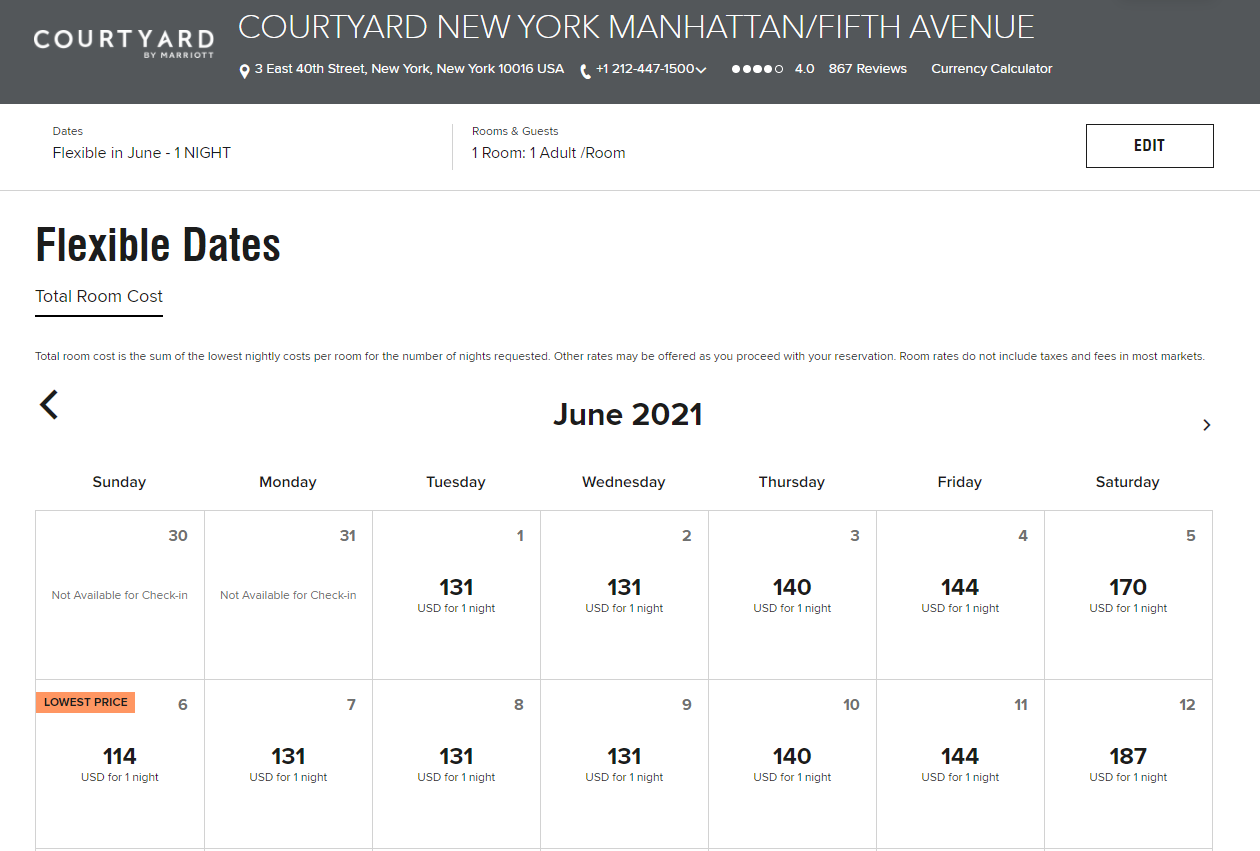Image resolution: width=1260 pixels, height=851 pixels.
Task: Select June 9 priced at 131 USD
Action: pyautogui.click(x=625, y=765)
